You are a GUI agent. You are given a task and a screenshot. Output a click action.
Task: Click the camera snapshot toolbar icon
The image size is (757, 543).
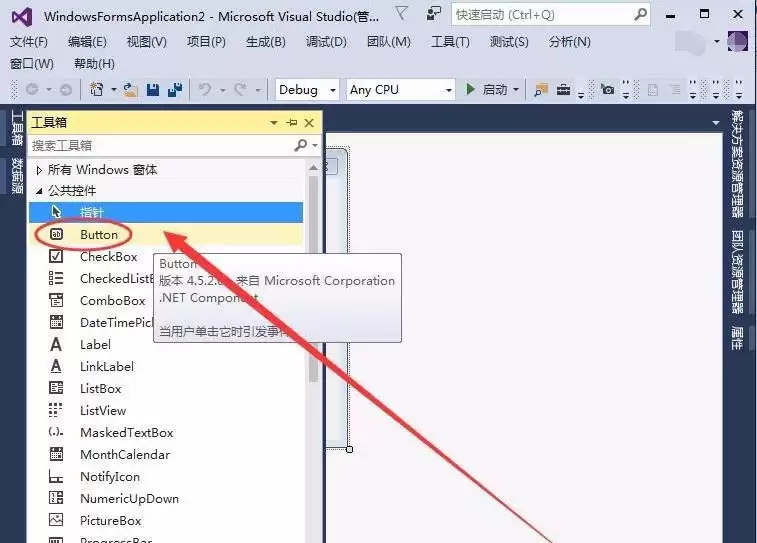point(608,89)
